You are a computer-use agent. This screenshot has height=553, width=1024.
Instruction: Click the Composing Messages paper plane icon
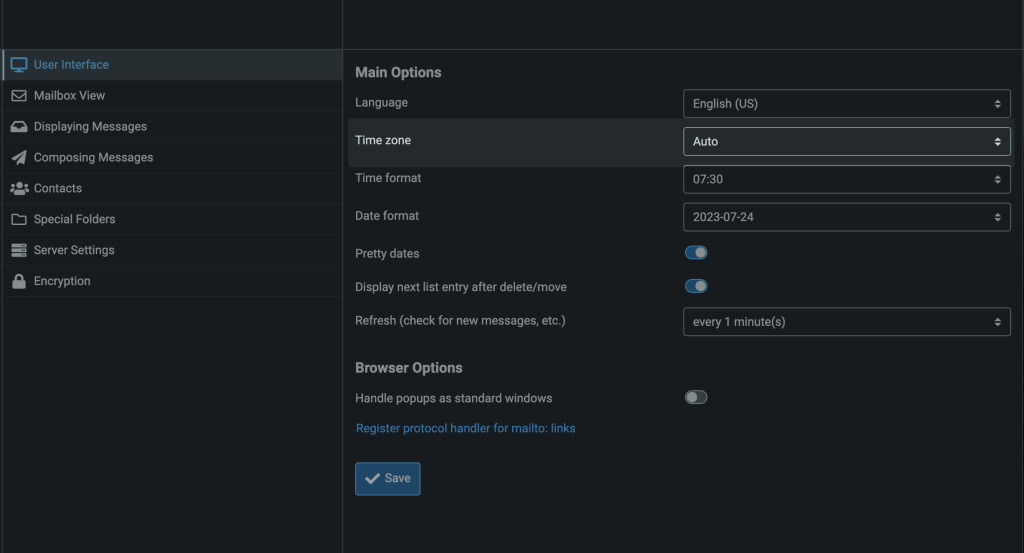tap(18, 158)
